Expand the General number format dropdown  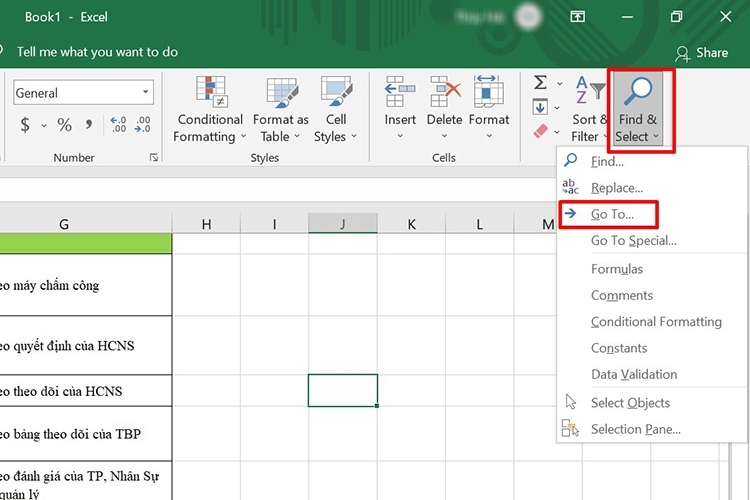146,93
